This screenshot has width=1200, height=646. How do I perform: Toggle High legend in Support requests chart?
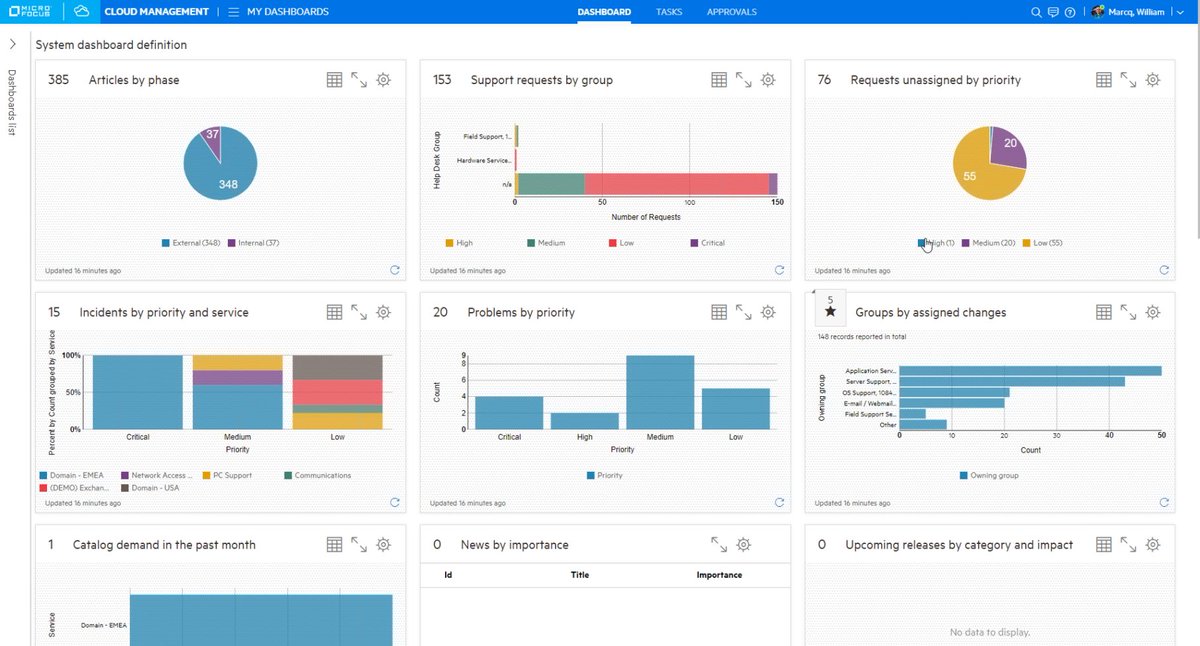(459, 243)
